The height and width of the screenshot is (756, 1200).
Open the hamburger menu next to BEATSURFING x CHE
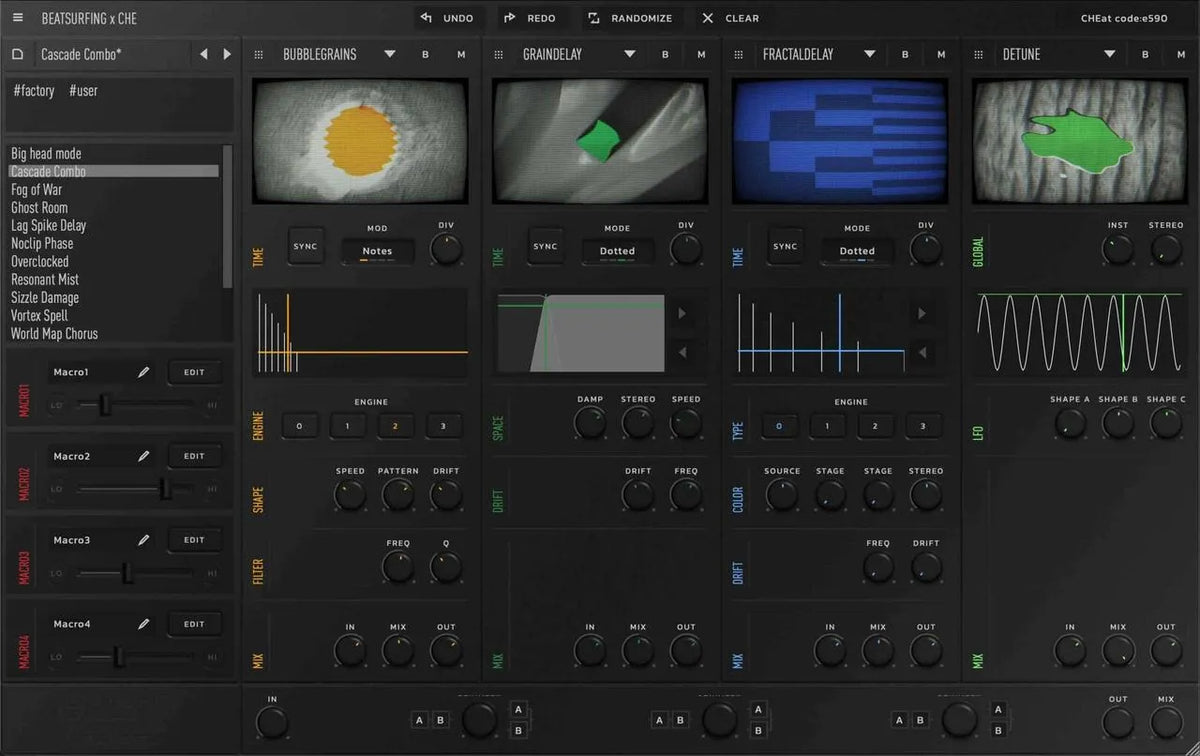[17, 17]
